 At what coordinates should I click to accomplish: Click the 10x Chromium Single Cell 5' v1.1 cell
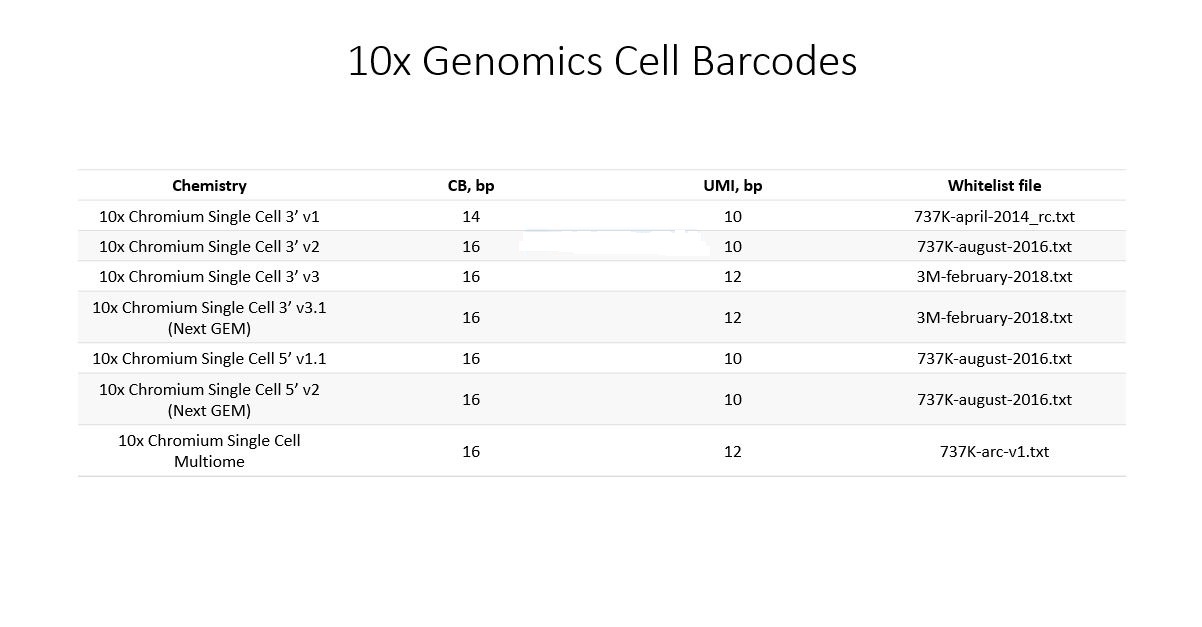(209, 358)
